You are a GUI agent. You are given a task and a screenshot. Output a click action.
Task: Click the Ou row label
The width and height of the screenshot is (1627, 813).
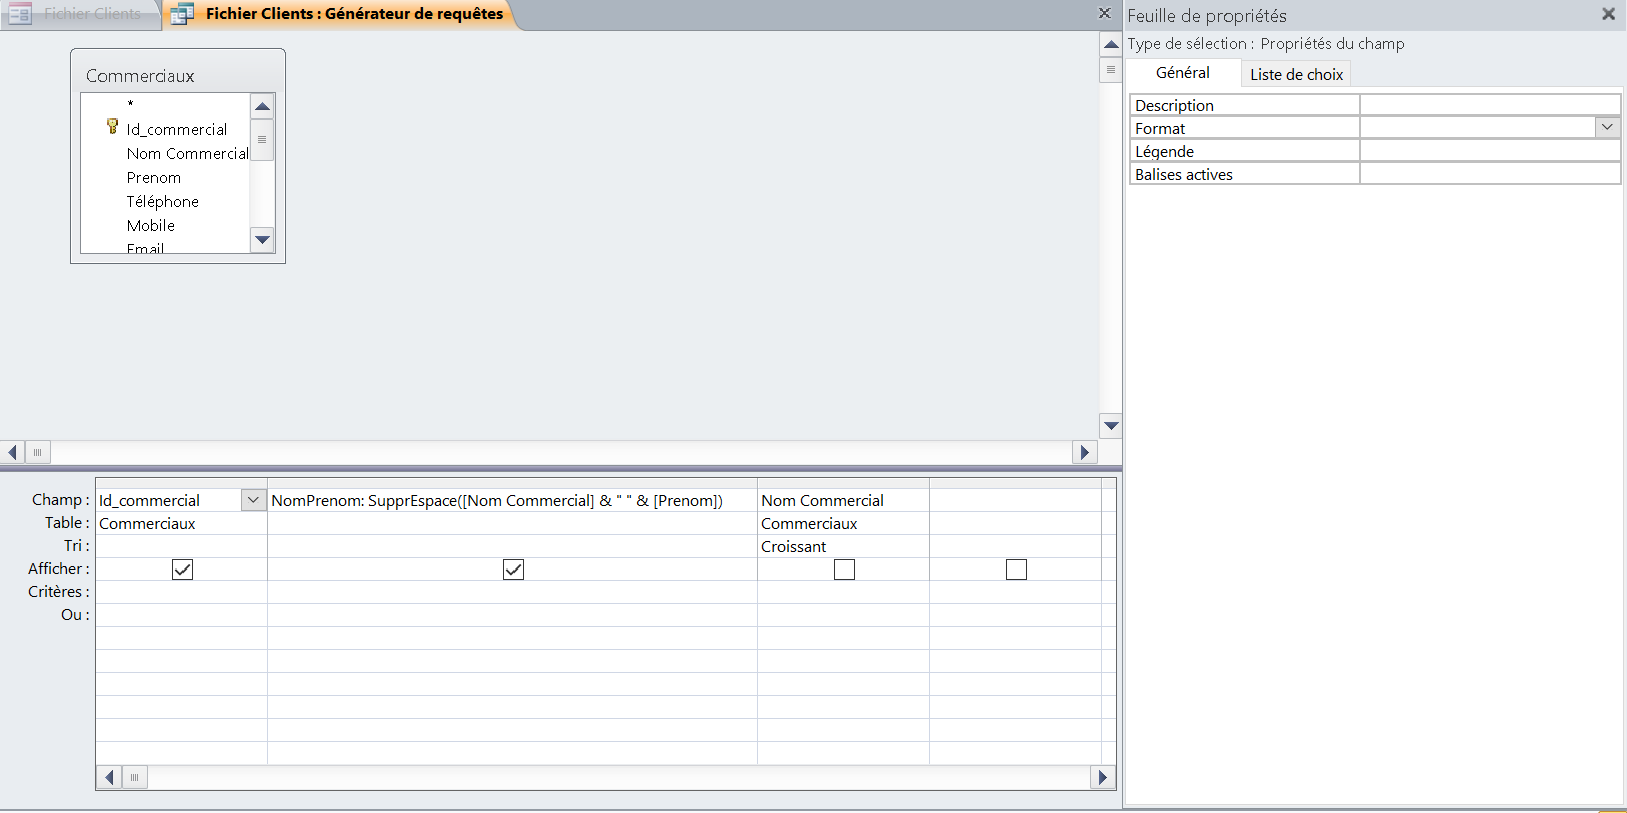[75, 614]
